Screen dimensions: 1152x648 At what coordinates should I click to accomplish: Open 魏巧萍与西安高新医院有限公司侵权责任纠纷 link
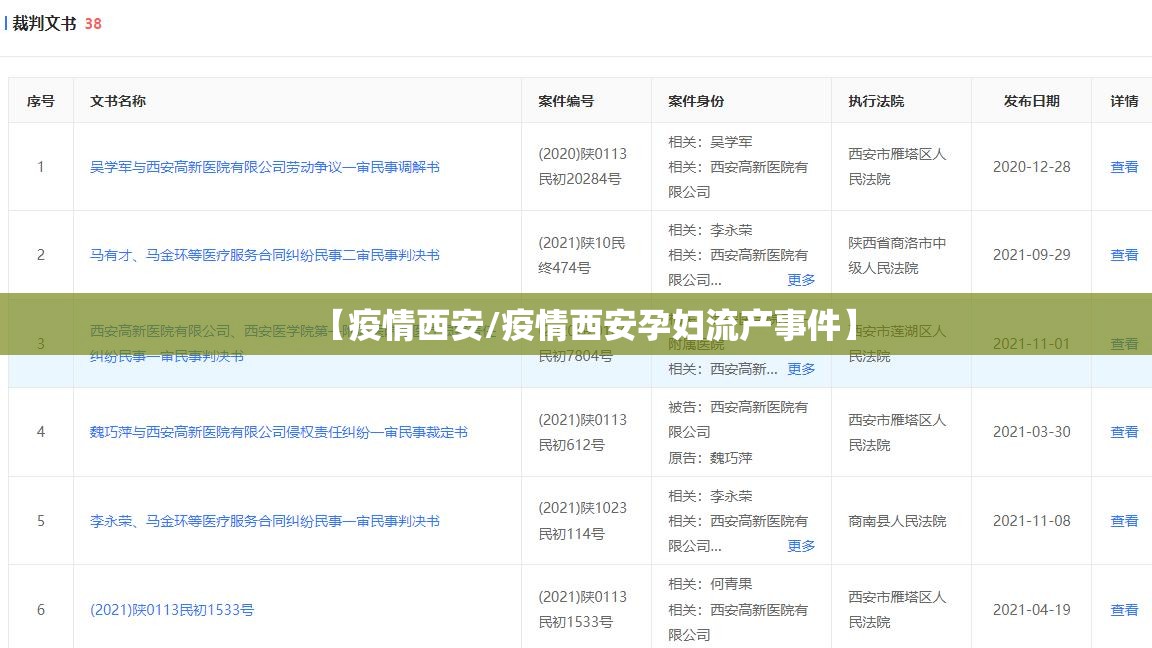point(278,432)
